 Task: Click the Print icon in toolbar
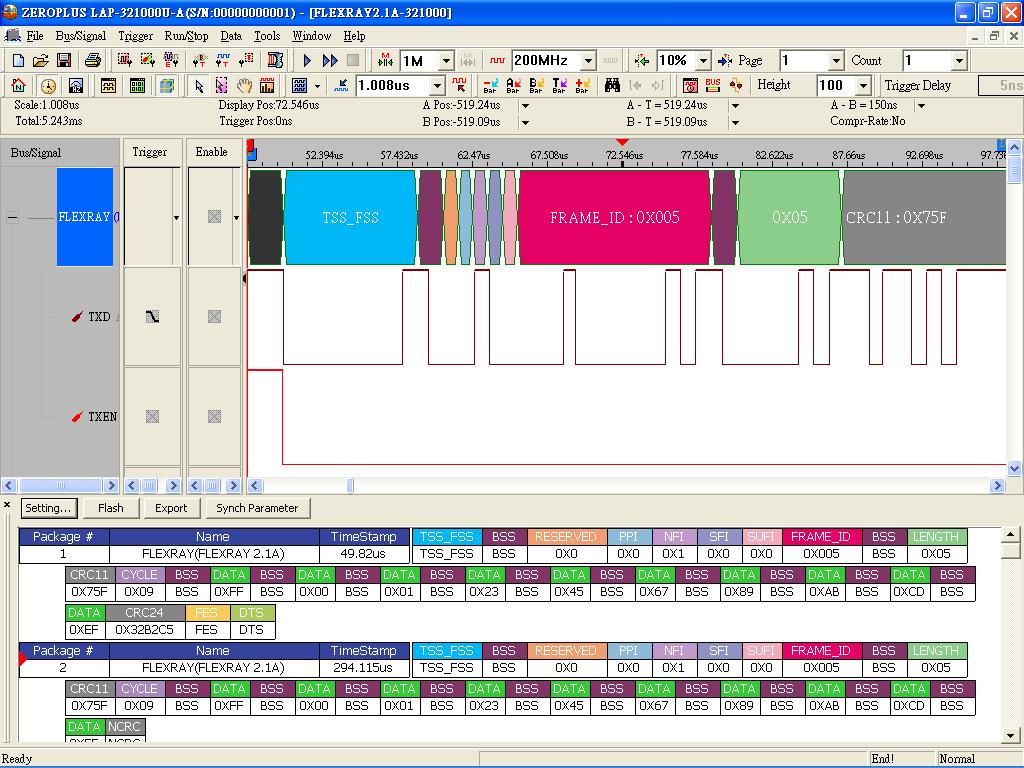point(93,61)
